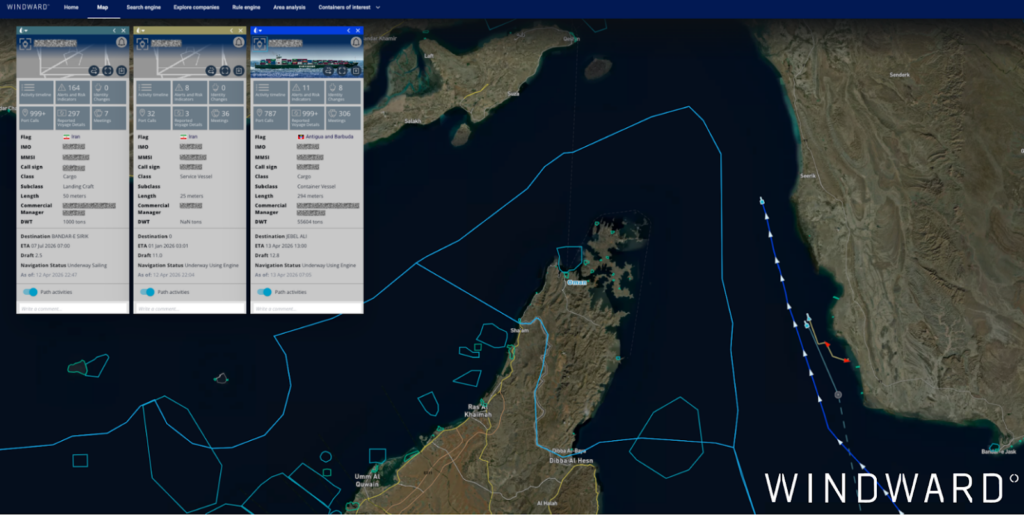Open Area analysis
Image resolution: width=1024 pixels, height=515 pixels.
[x=289, y=7]
